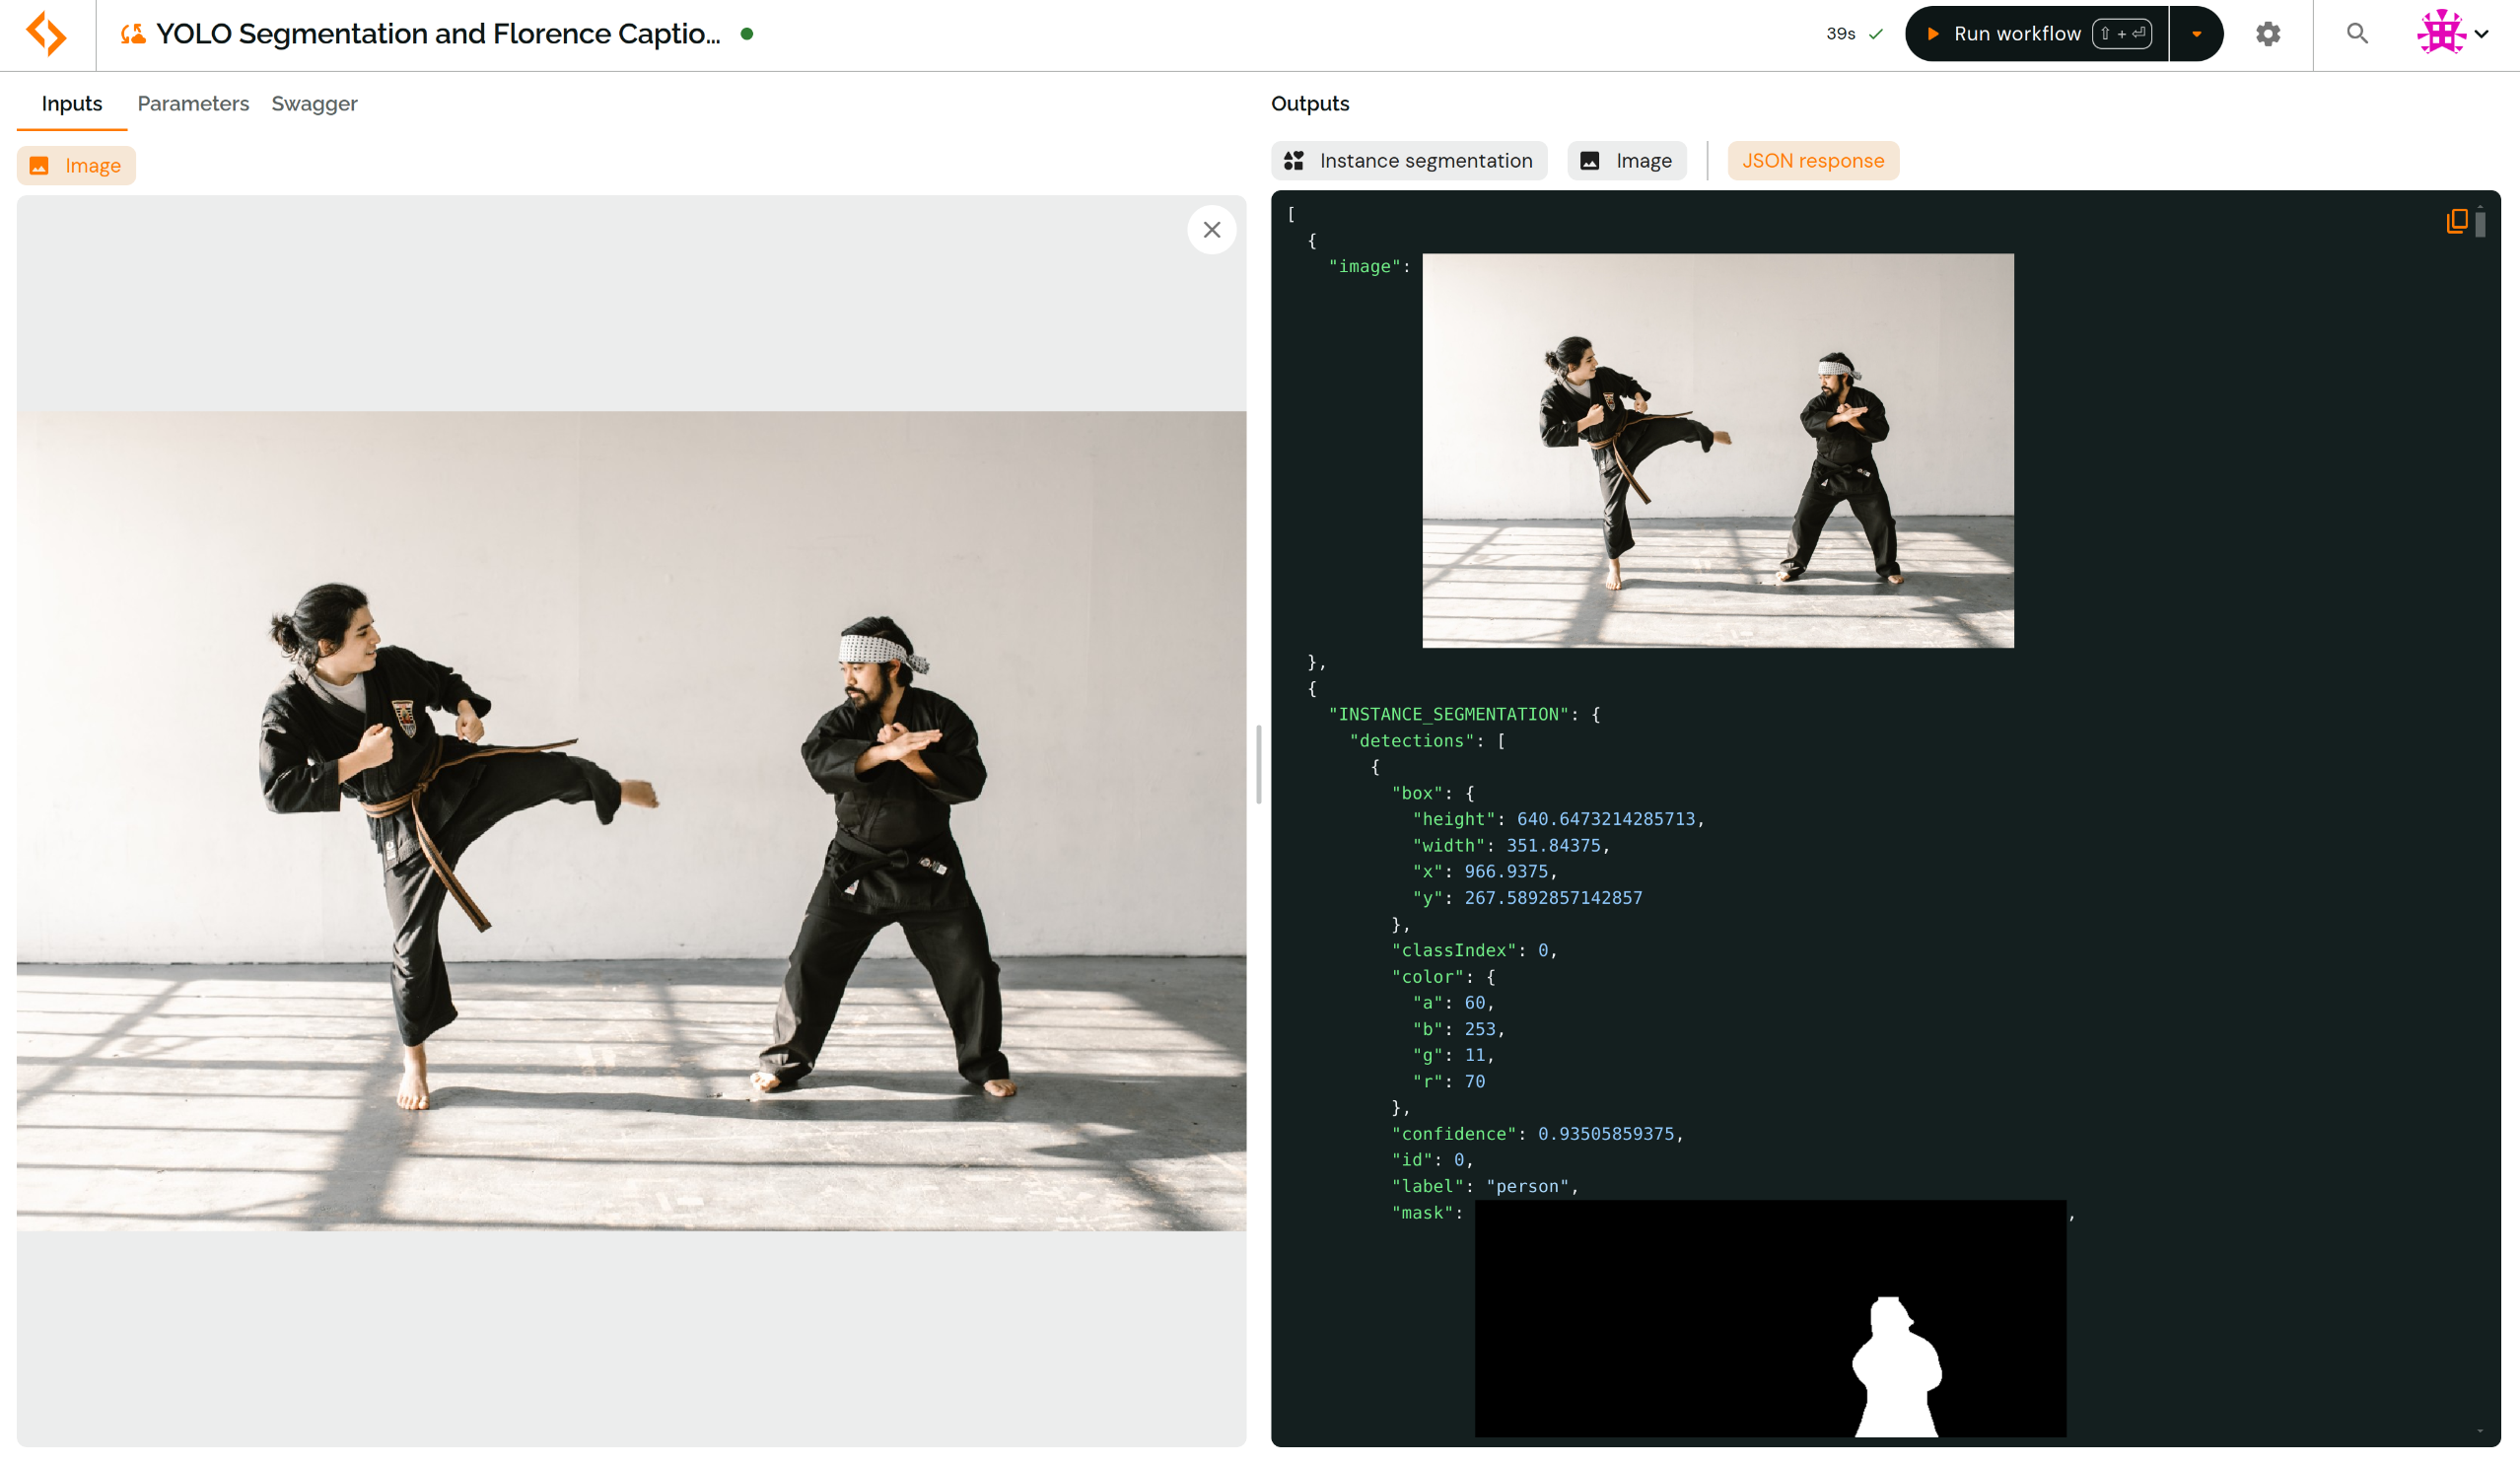Click the confidence value 0.93505859375
The height and width of the screenshot is (1464, 2520).
point(1606,1134)
